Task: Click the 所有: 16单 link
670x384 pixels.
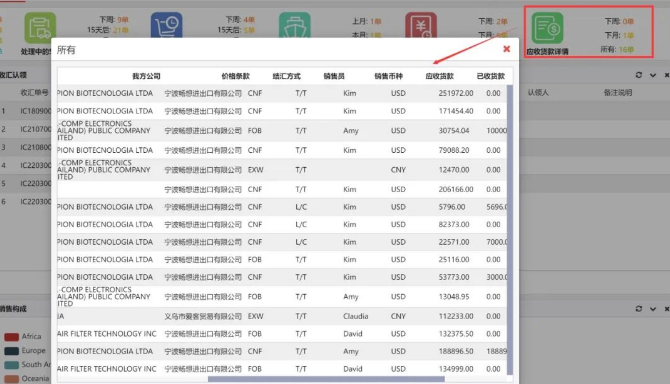Action: coord(617,50)
